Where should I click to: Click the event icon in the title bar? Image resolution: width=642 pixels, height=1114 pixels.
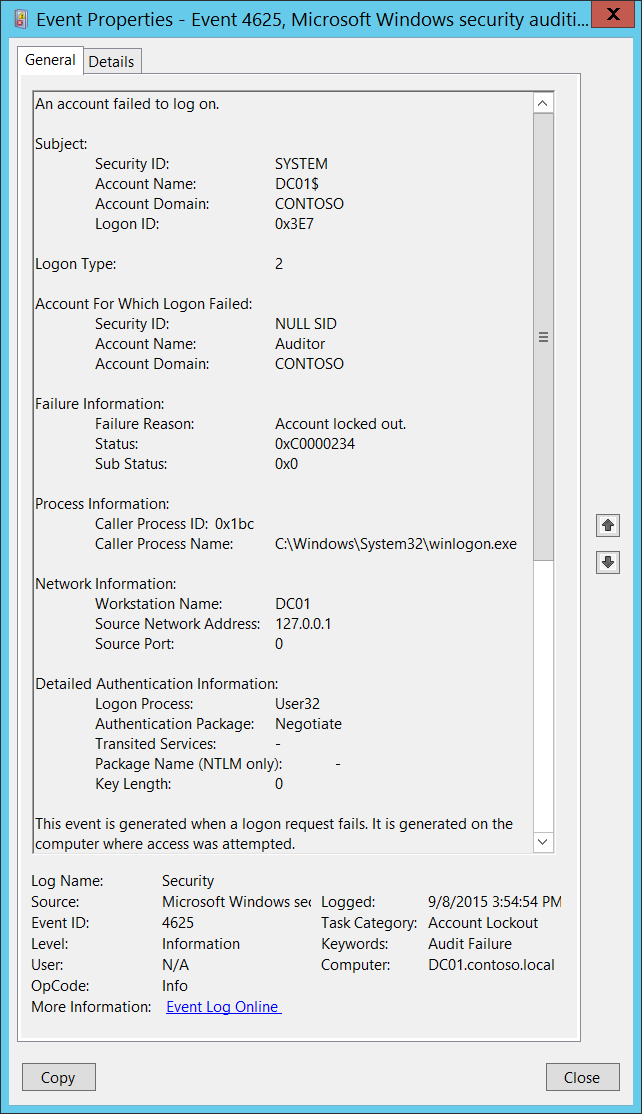19,17
